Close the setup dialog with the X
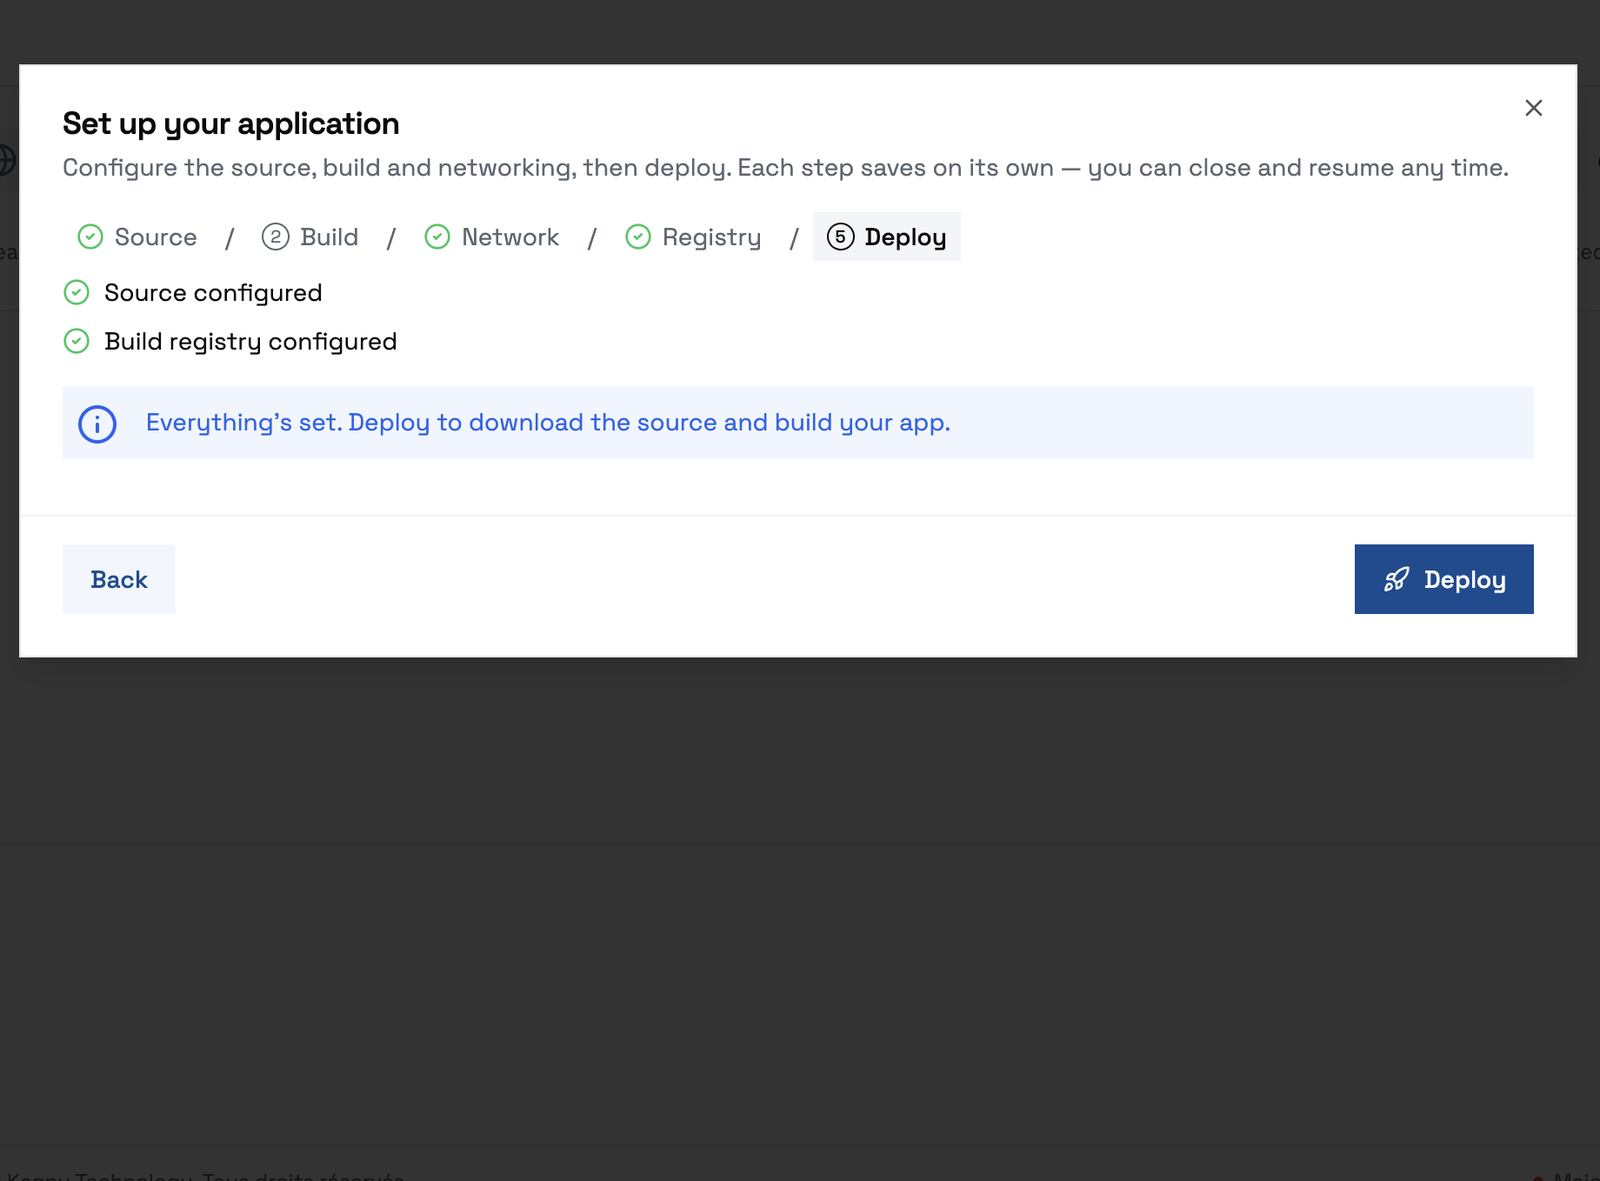 click(1533, 108)
